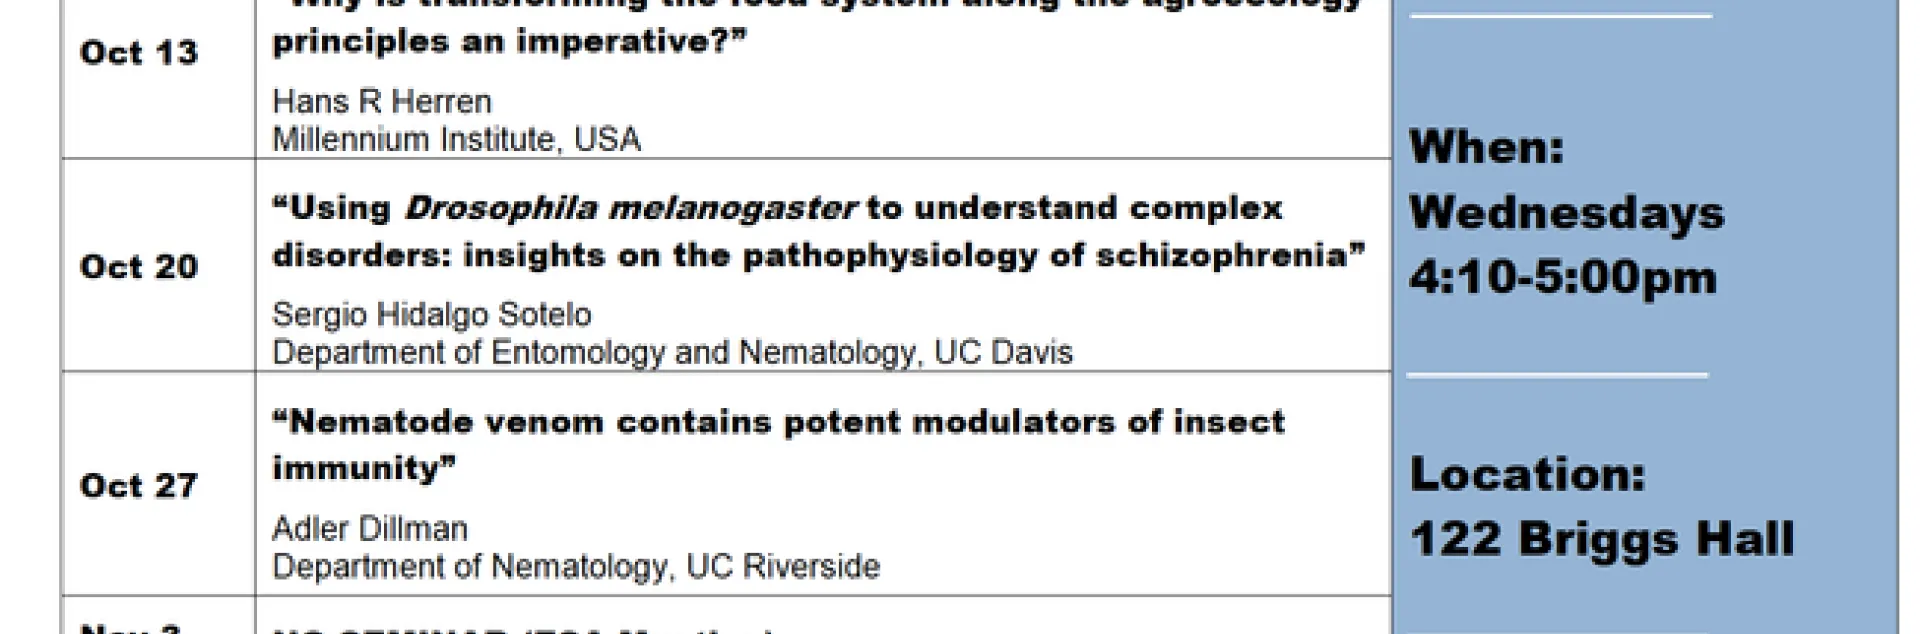Screen dimensions: 1920x634
Task: Click the Nematode venom seminar title
Action: point(778,422)
